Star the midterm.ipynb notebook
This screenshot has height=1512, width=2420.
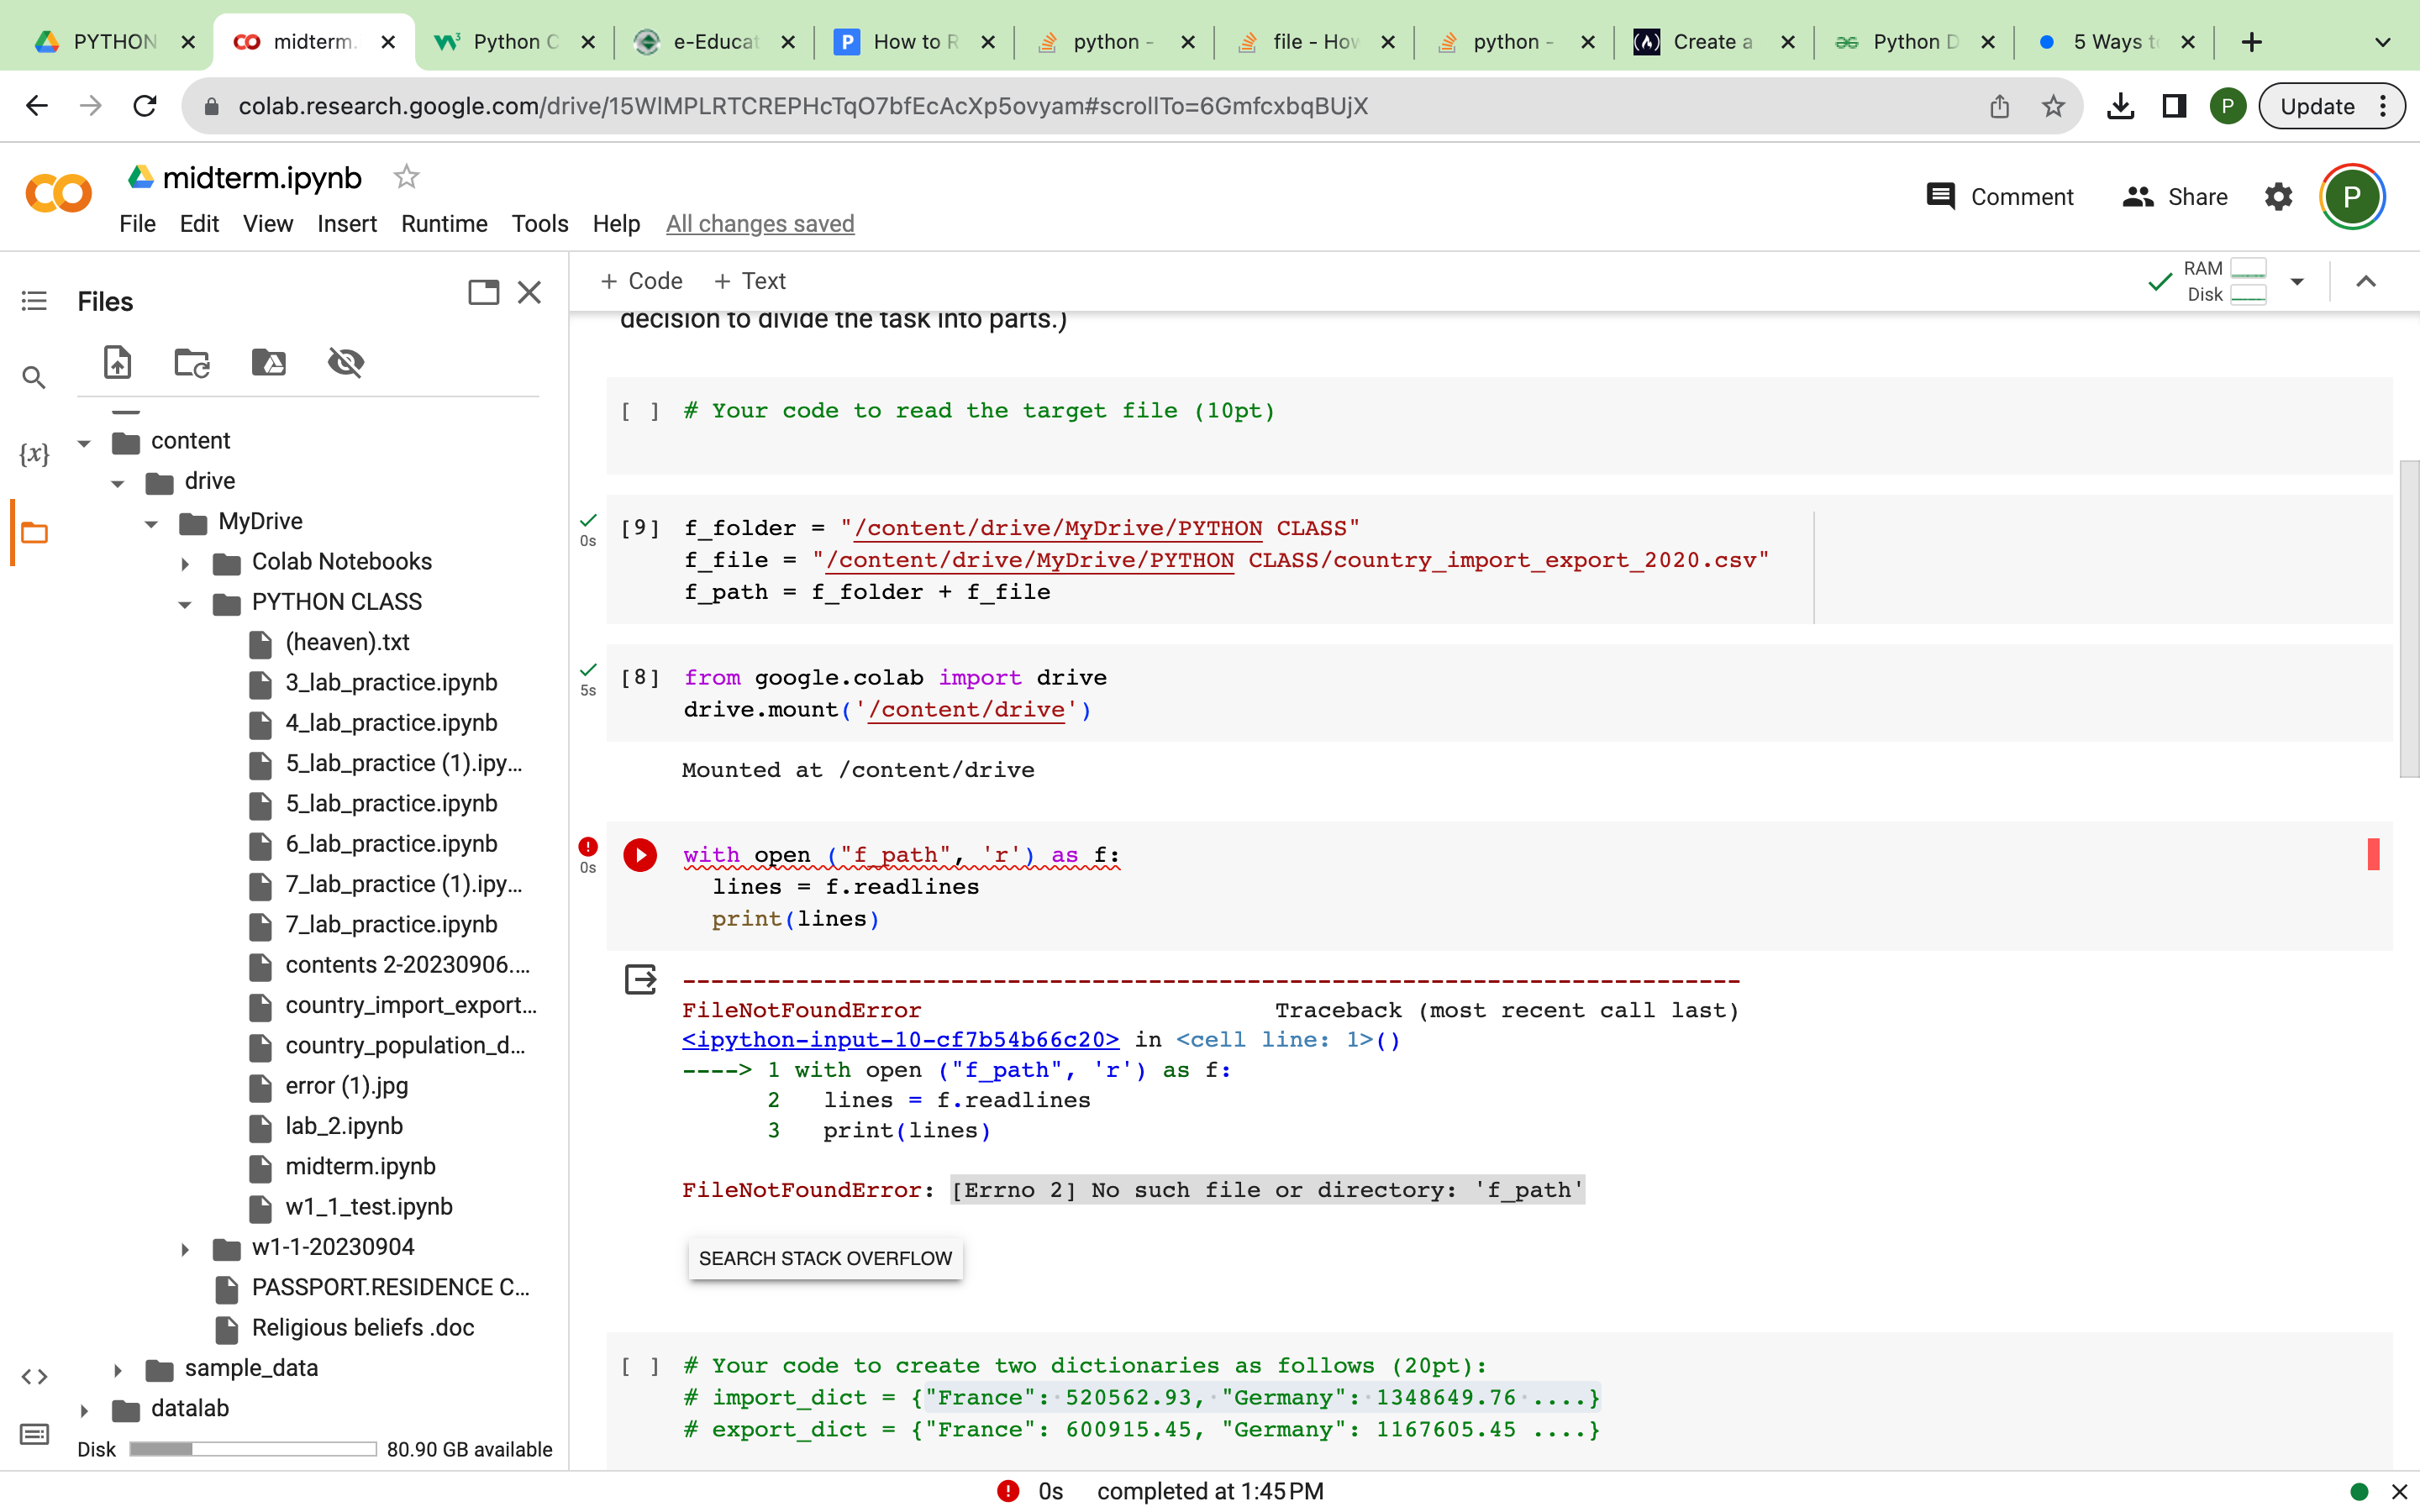tap(406, 176)
